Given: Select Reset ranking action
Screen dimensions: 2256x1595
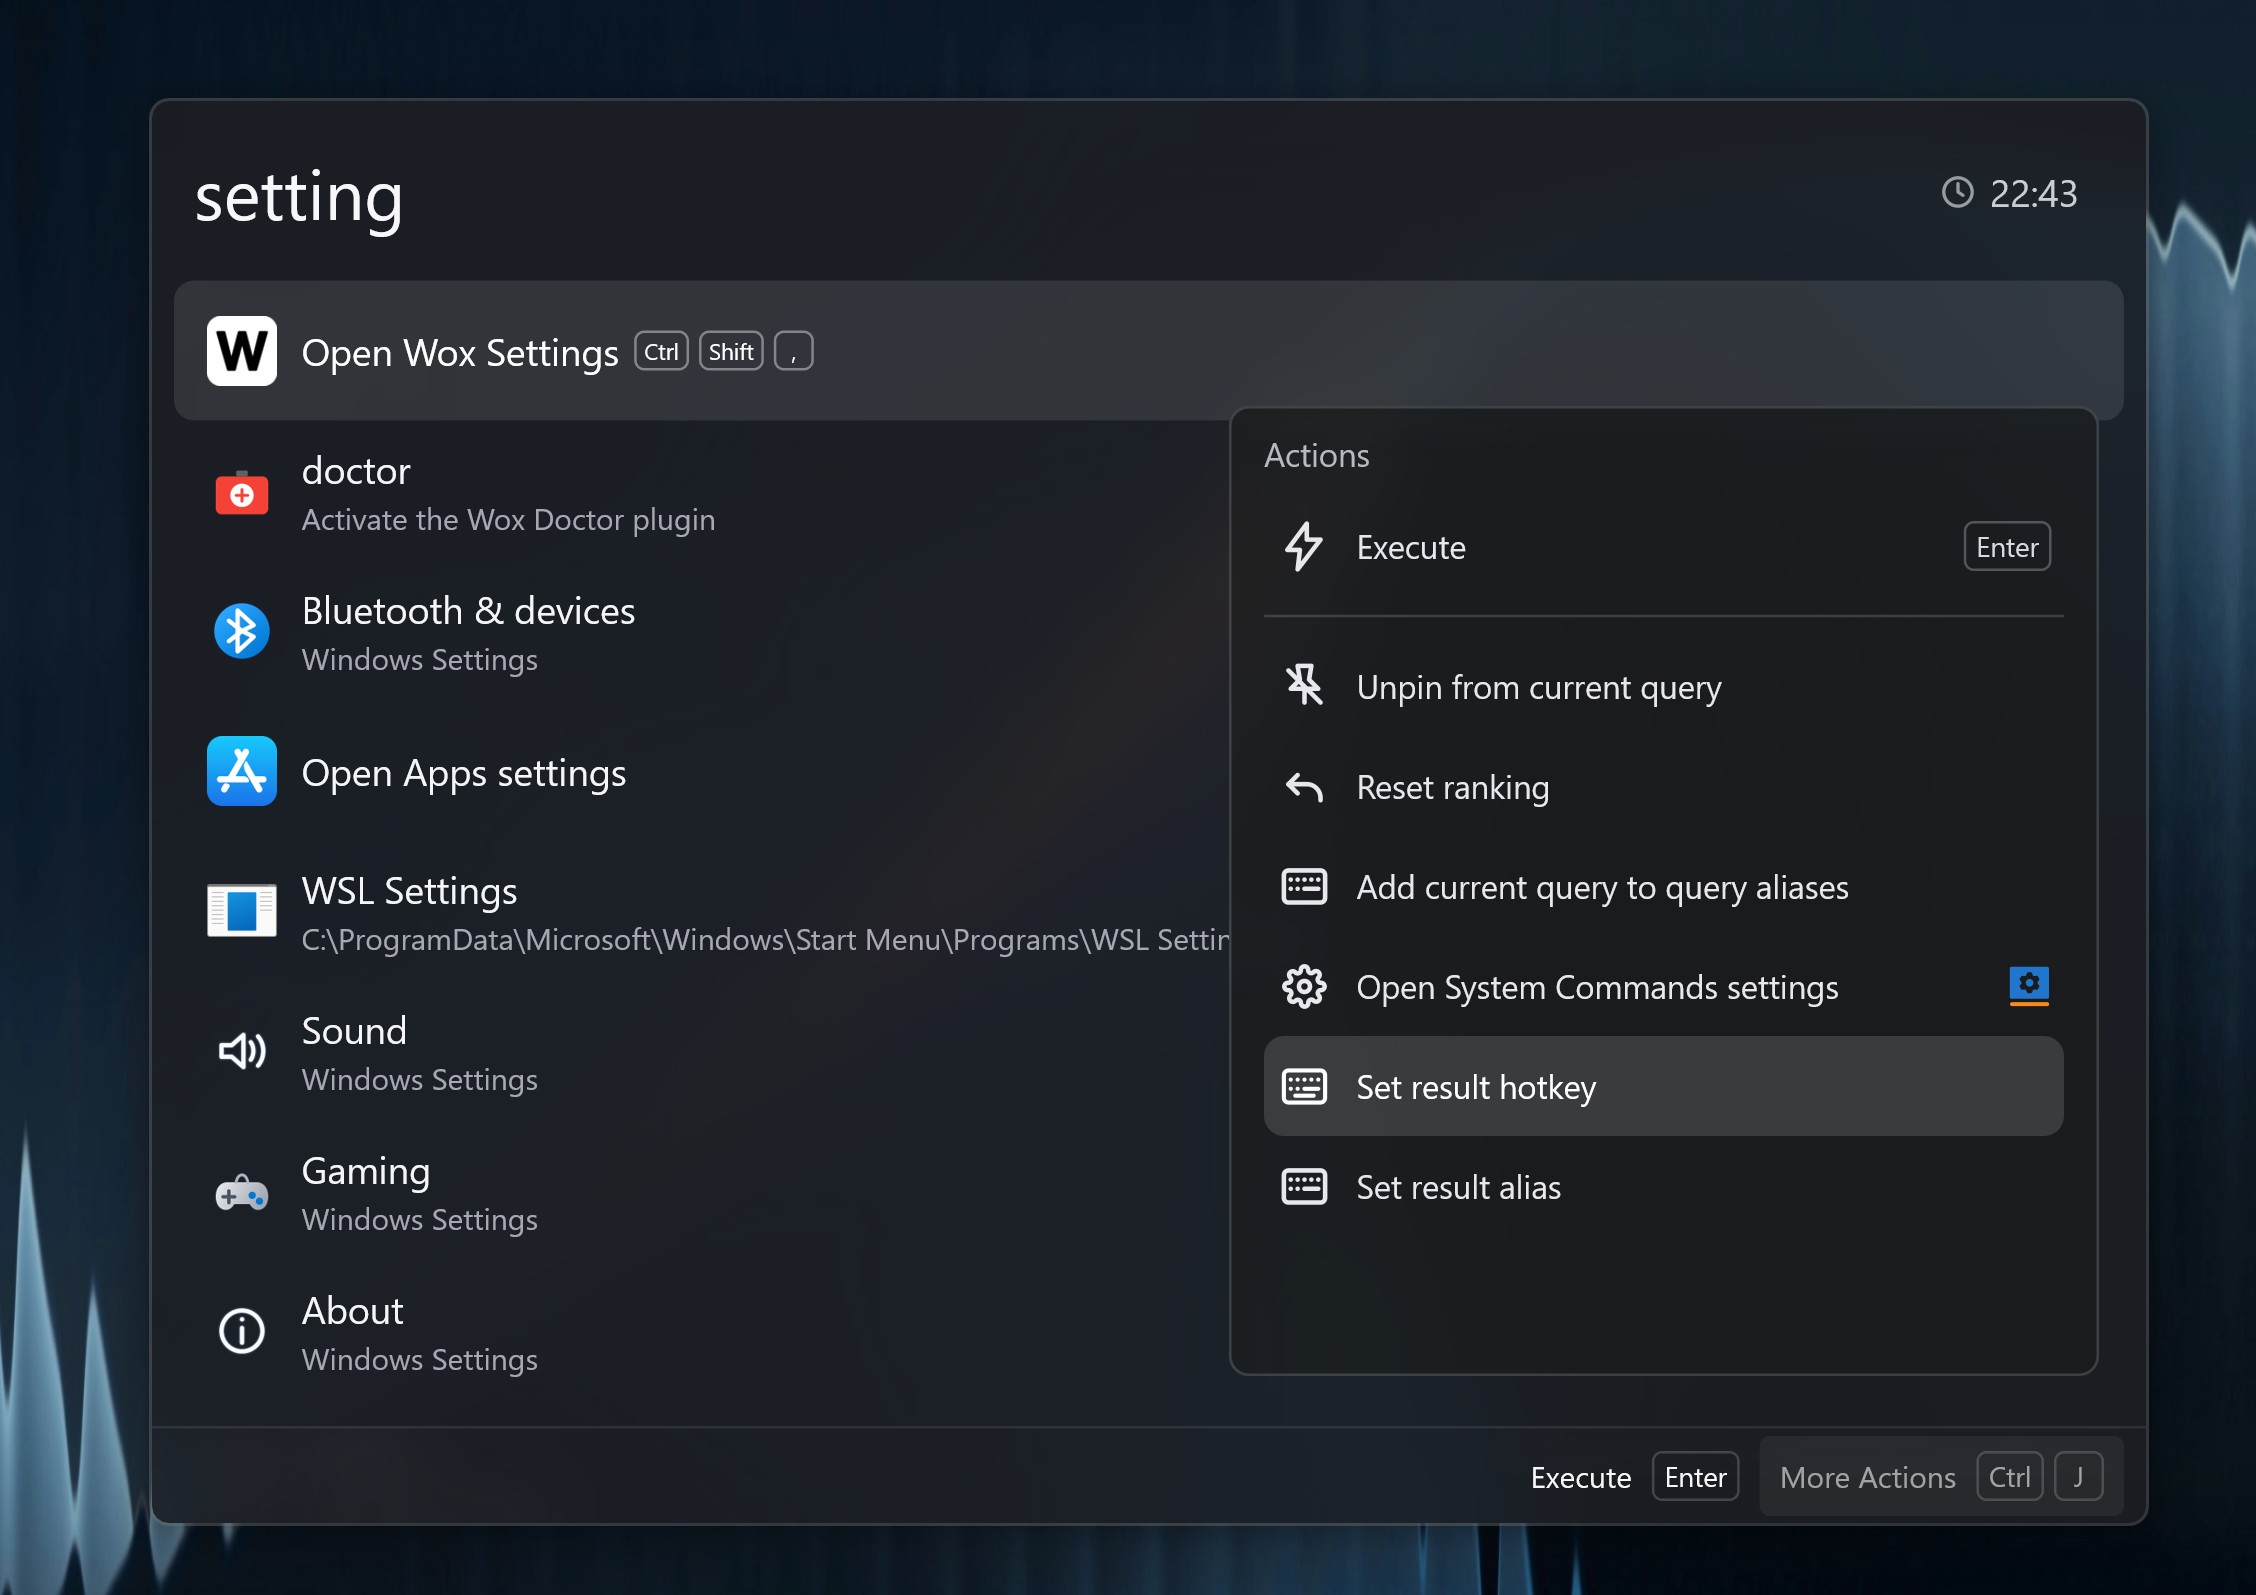Looking at the screenshot, I should tap(1663, 787).
